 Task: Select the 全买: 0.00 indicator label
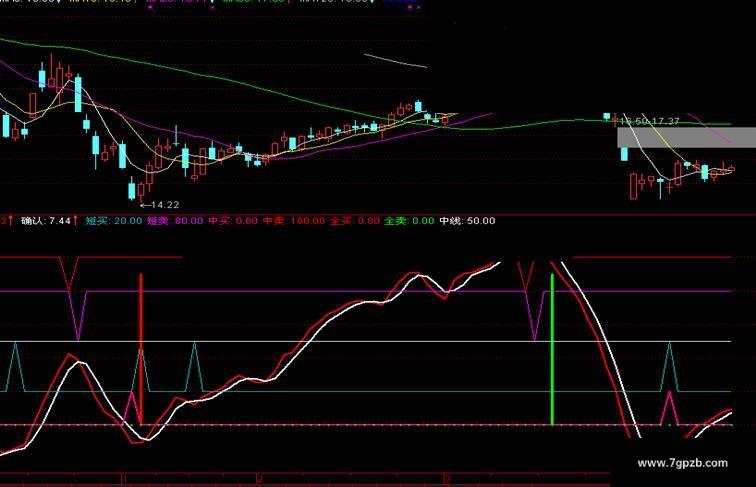click(354, 221)
